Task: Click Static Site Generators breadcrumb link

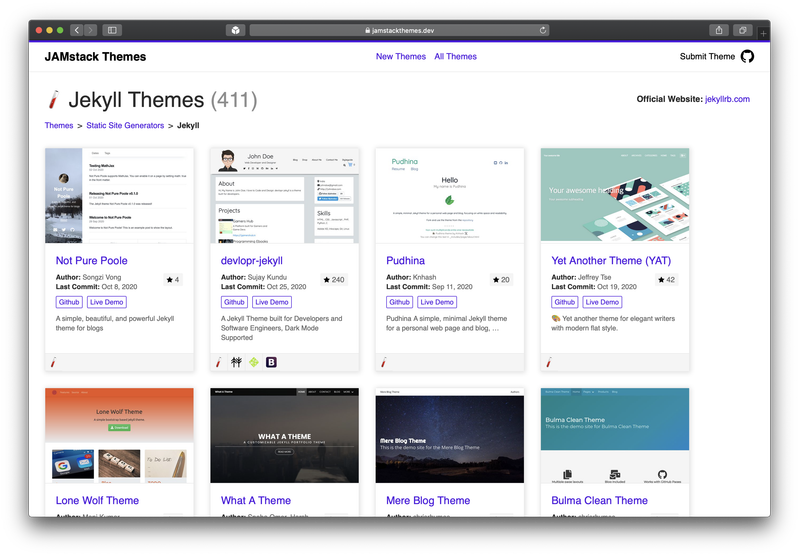Action: tap(125, 125)
